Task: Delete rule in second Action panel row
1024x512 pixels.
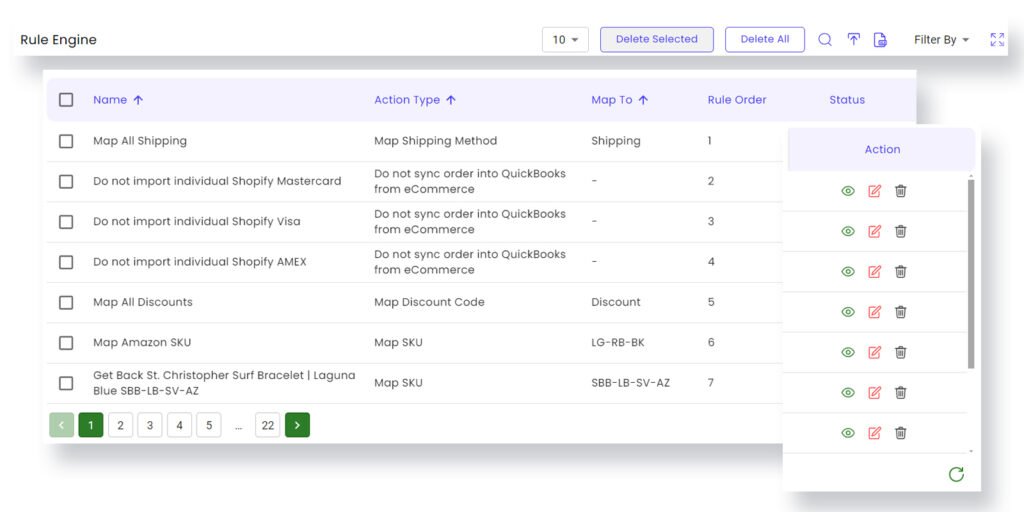Action: tap(901, 231)
